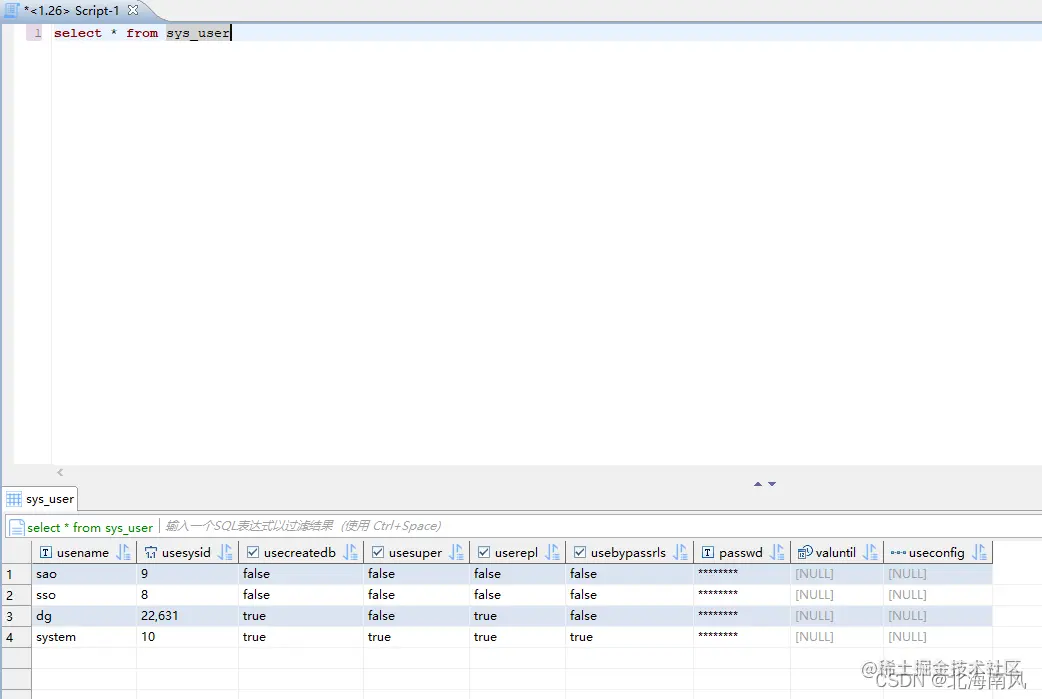
Task: Place cursor in the SQL statement text
Action: pos(142,33)
